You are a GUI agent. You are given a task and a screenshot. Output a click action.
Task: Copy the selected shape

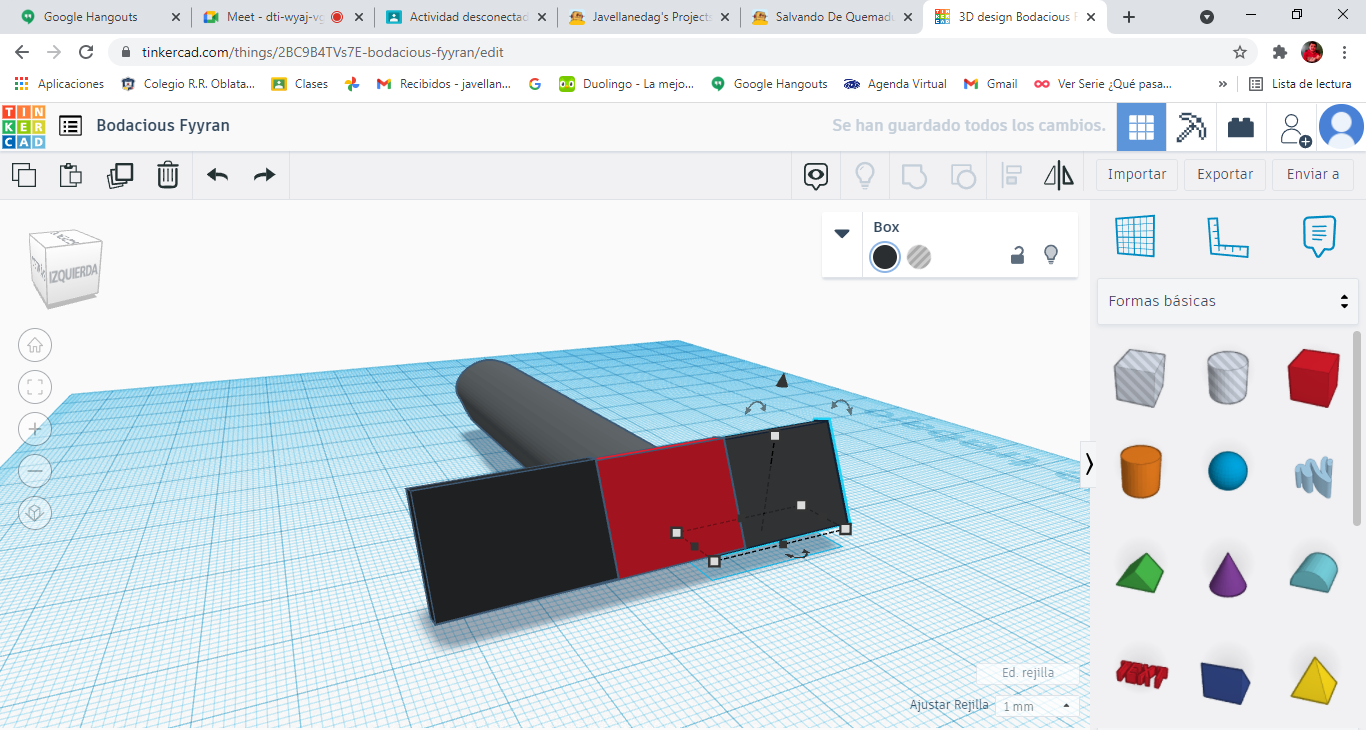coord(24,175)
